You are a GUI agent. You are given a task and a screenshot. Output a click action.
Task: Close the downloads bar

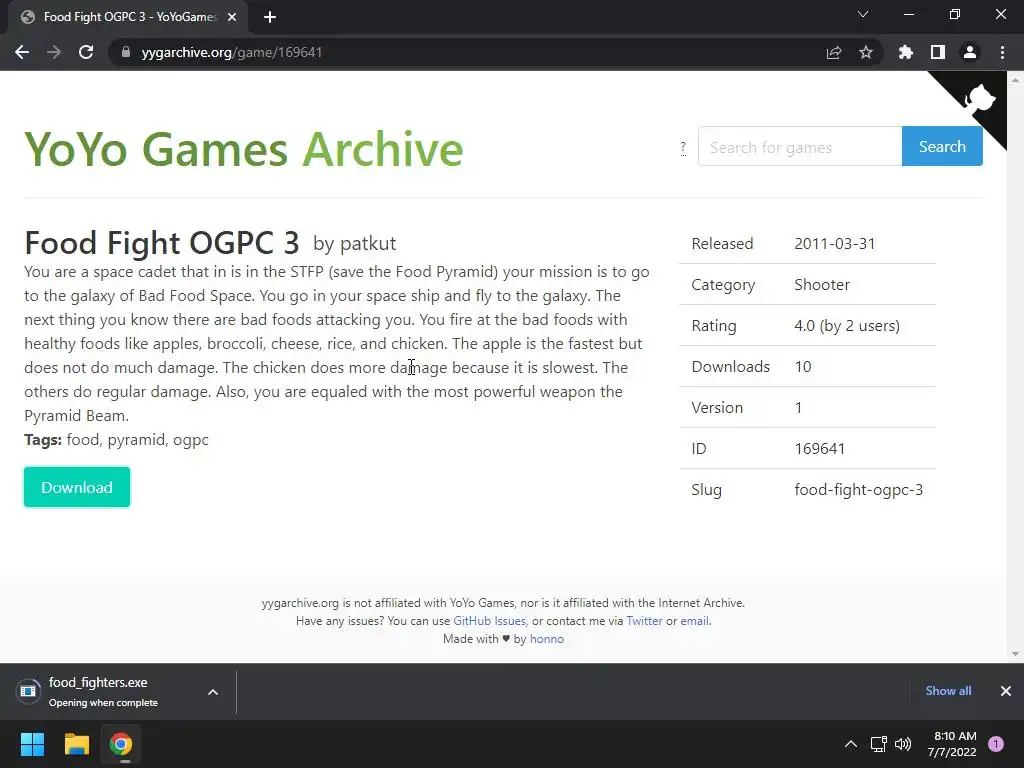[1006, 691]
